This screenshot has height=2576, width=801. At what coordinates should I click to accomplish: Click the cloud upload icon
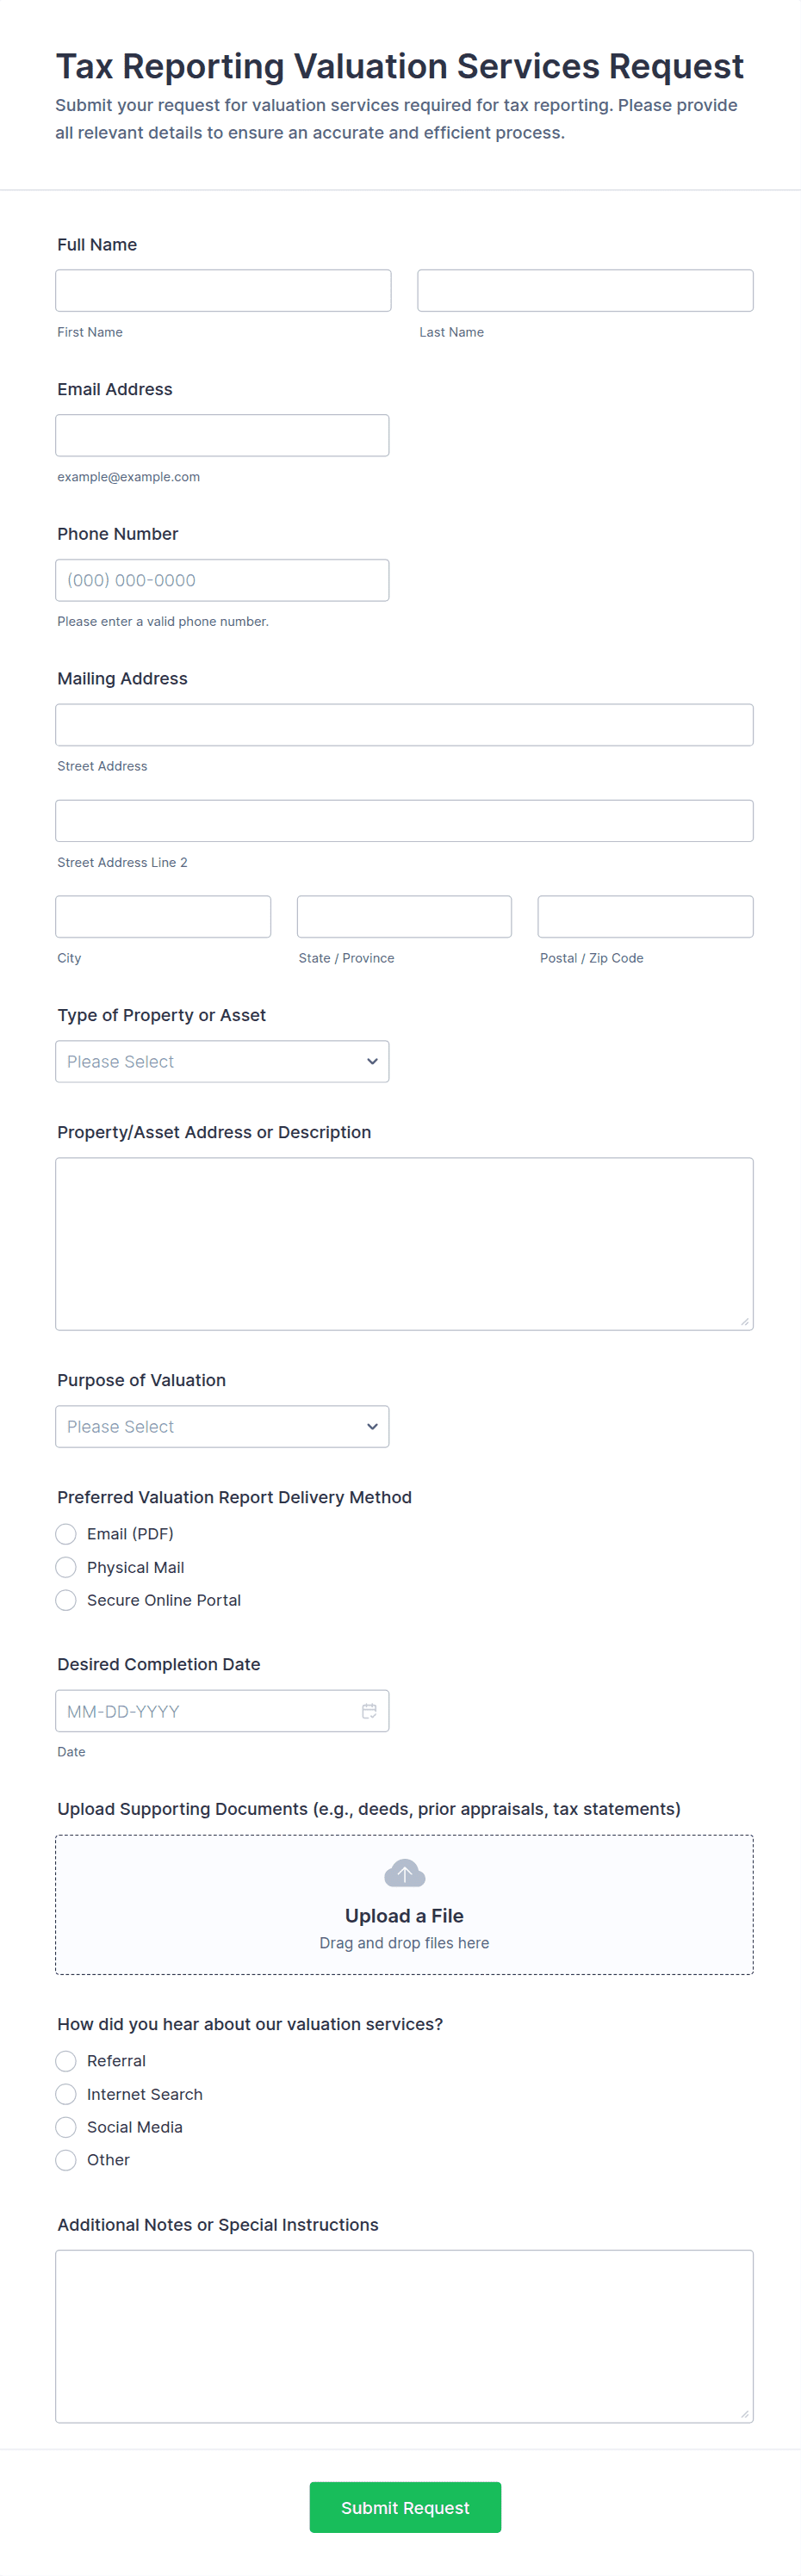(x=404, y=1873)
